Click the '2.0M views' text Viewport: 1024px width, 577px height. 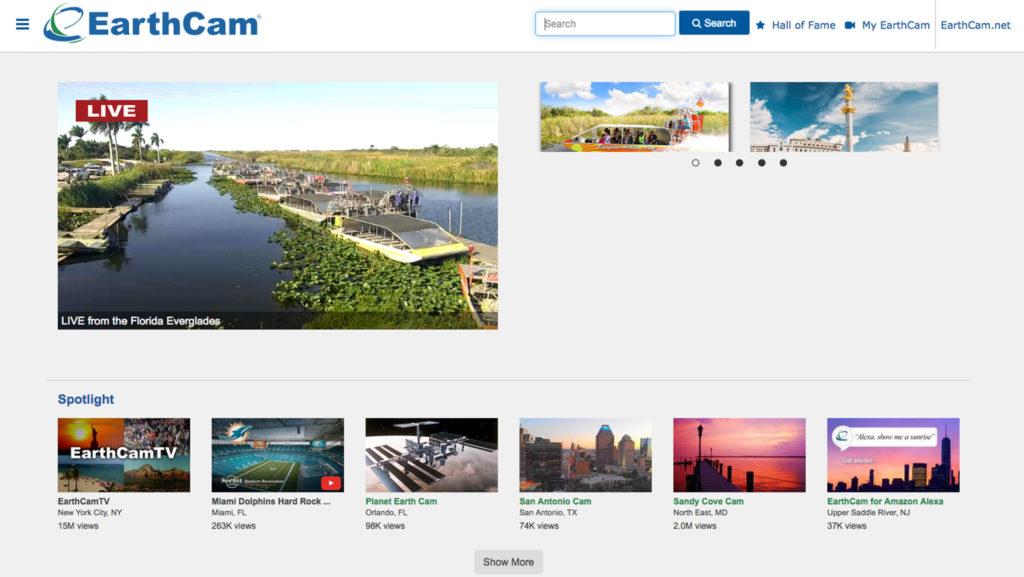click(695, 525)
